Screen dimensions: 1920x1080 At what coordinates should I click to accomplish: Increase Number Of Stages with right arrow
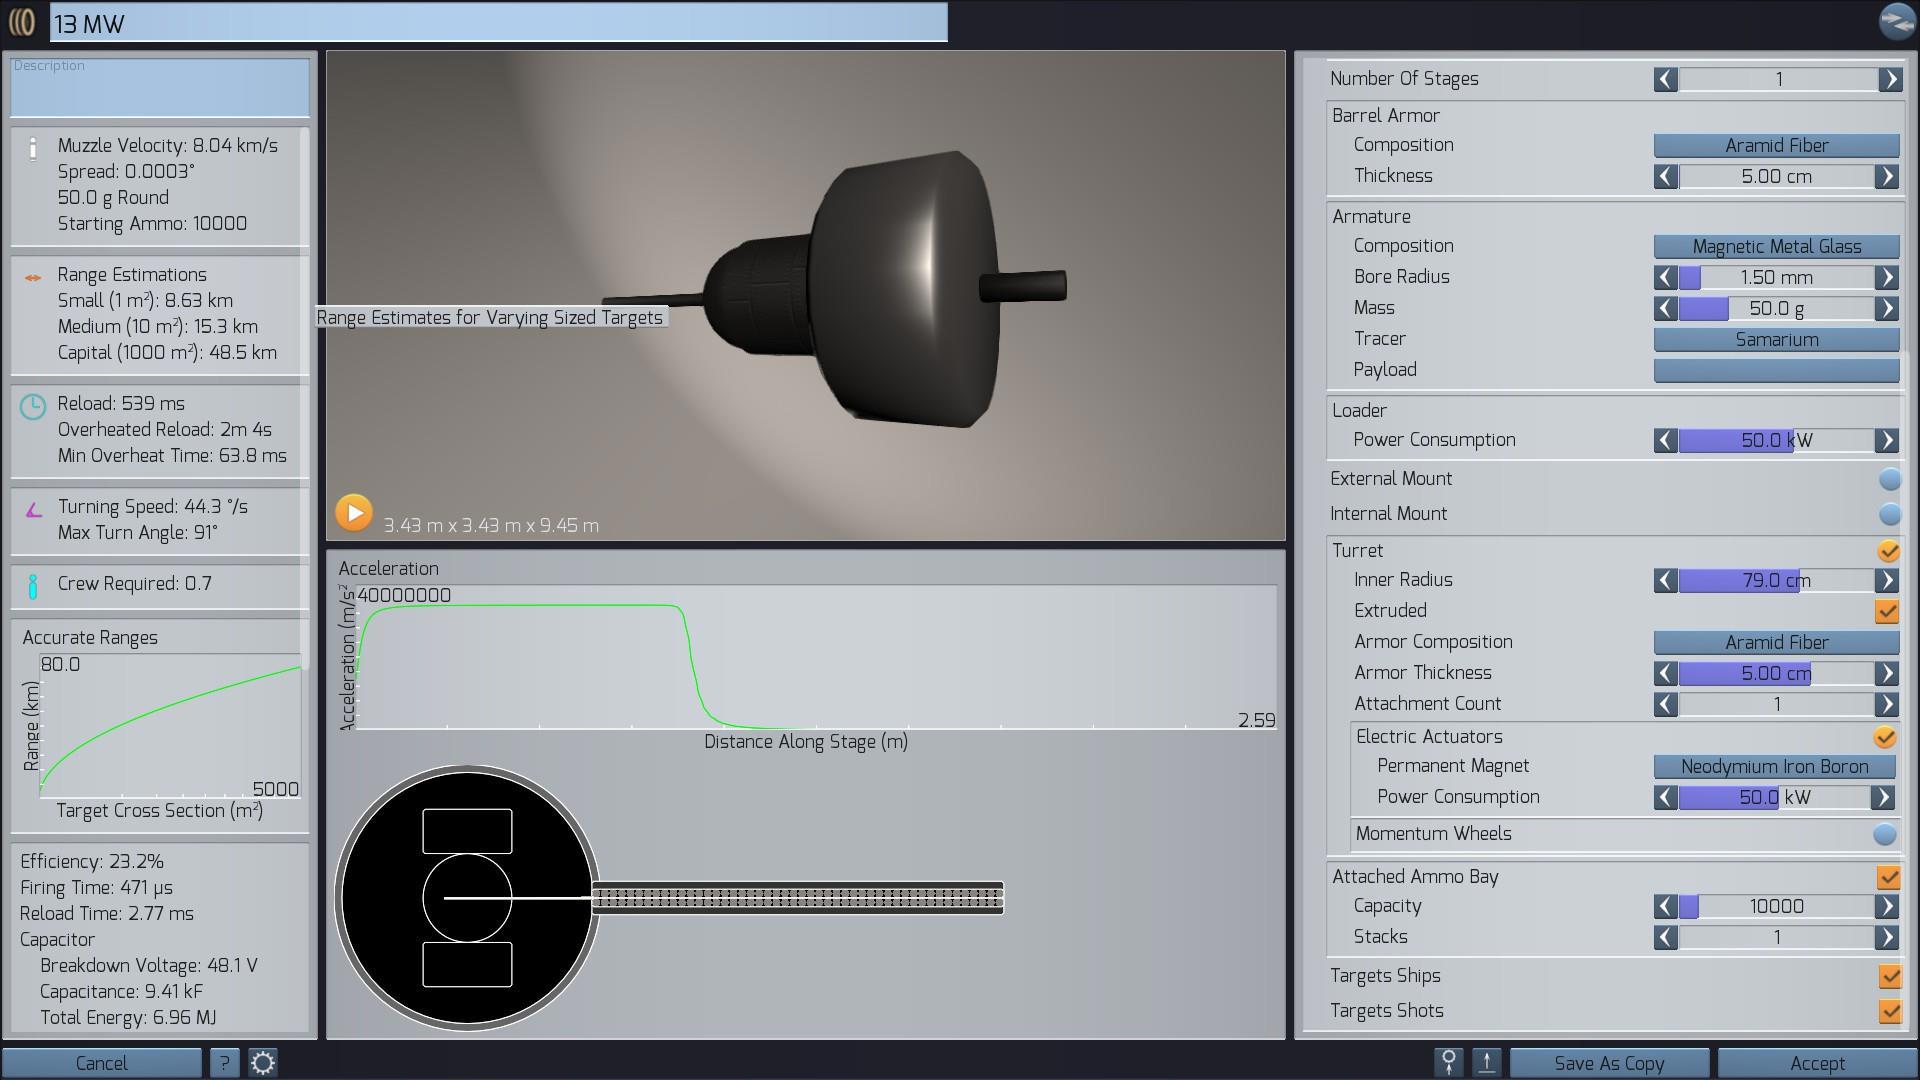point(1889,79)
